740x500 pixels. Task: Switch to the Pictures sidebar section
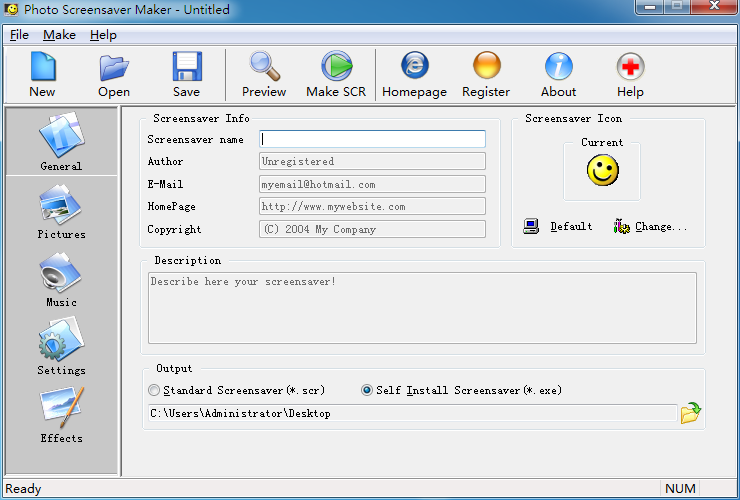(61, 212)
